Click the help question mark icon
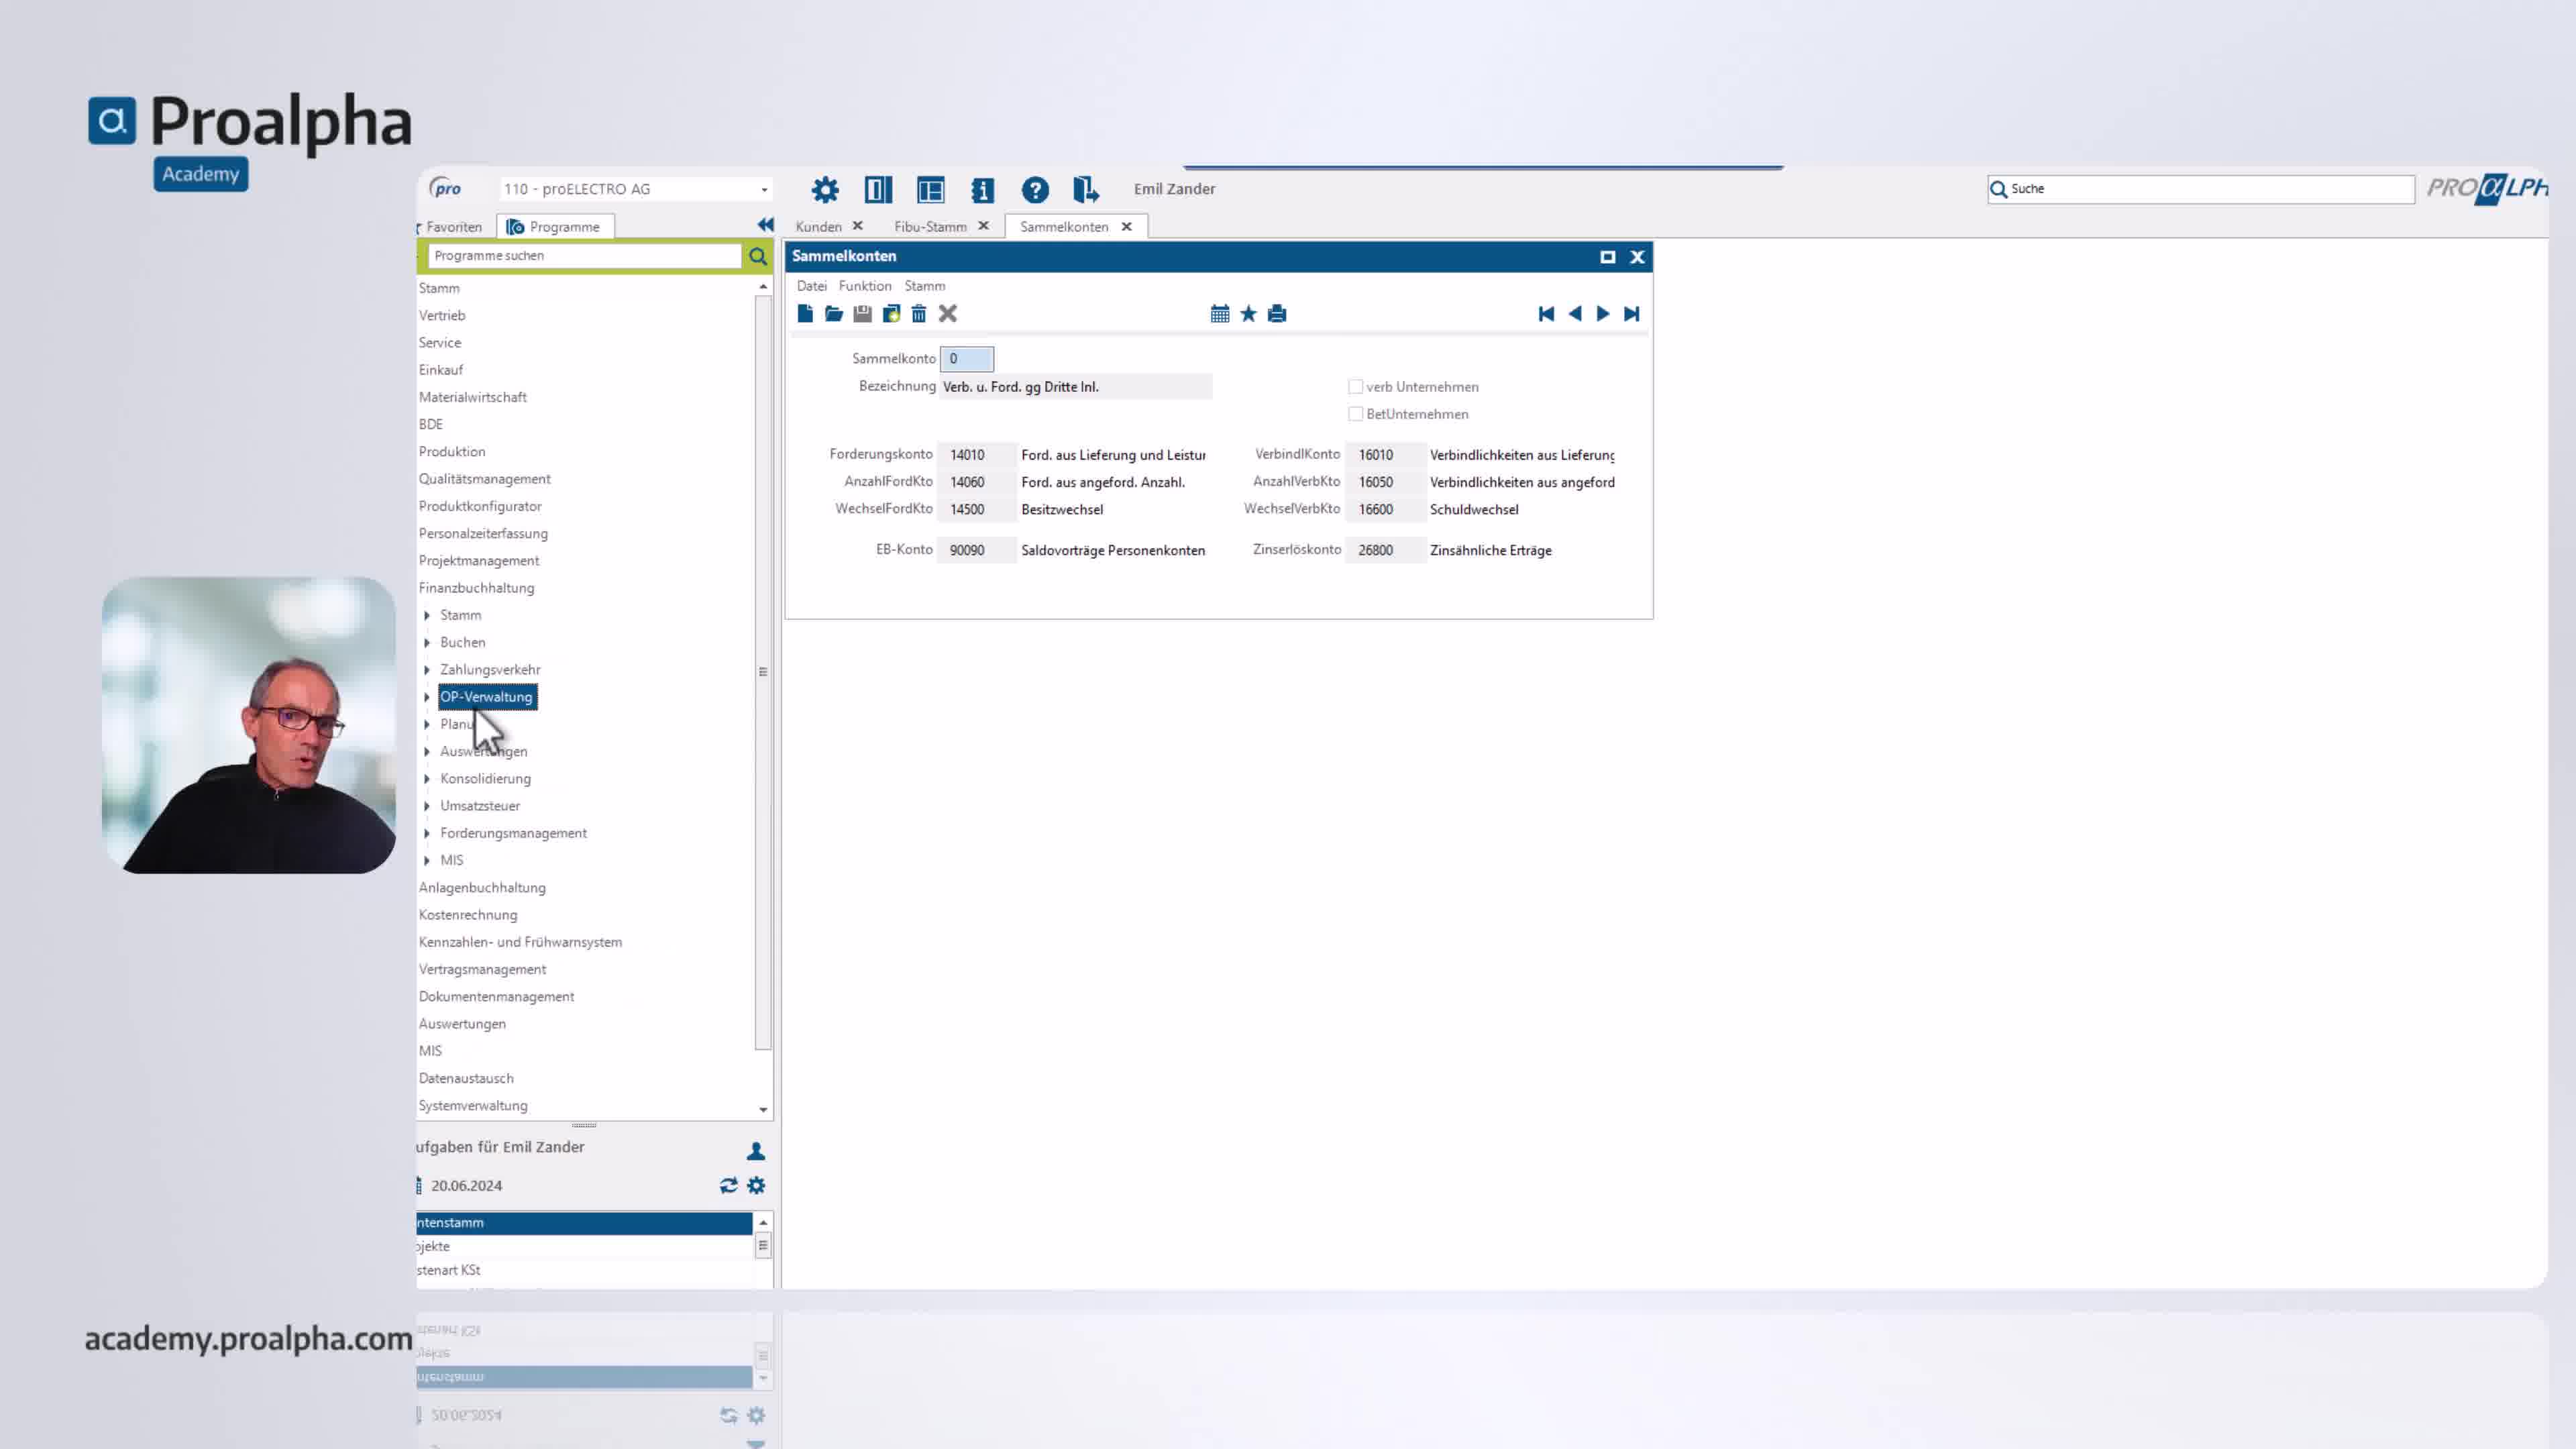Screen dimensions: 2576x1449 [x=1035, y=189]
